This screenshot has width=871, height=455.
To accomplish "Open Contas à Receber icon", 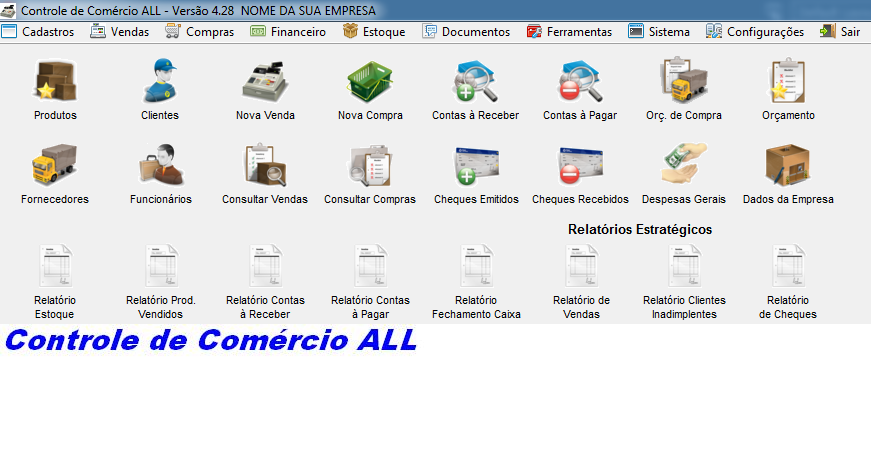I will pyautogui.click(x=475, y=82).
